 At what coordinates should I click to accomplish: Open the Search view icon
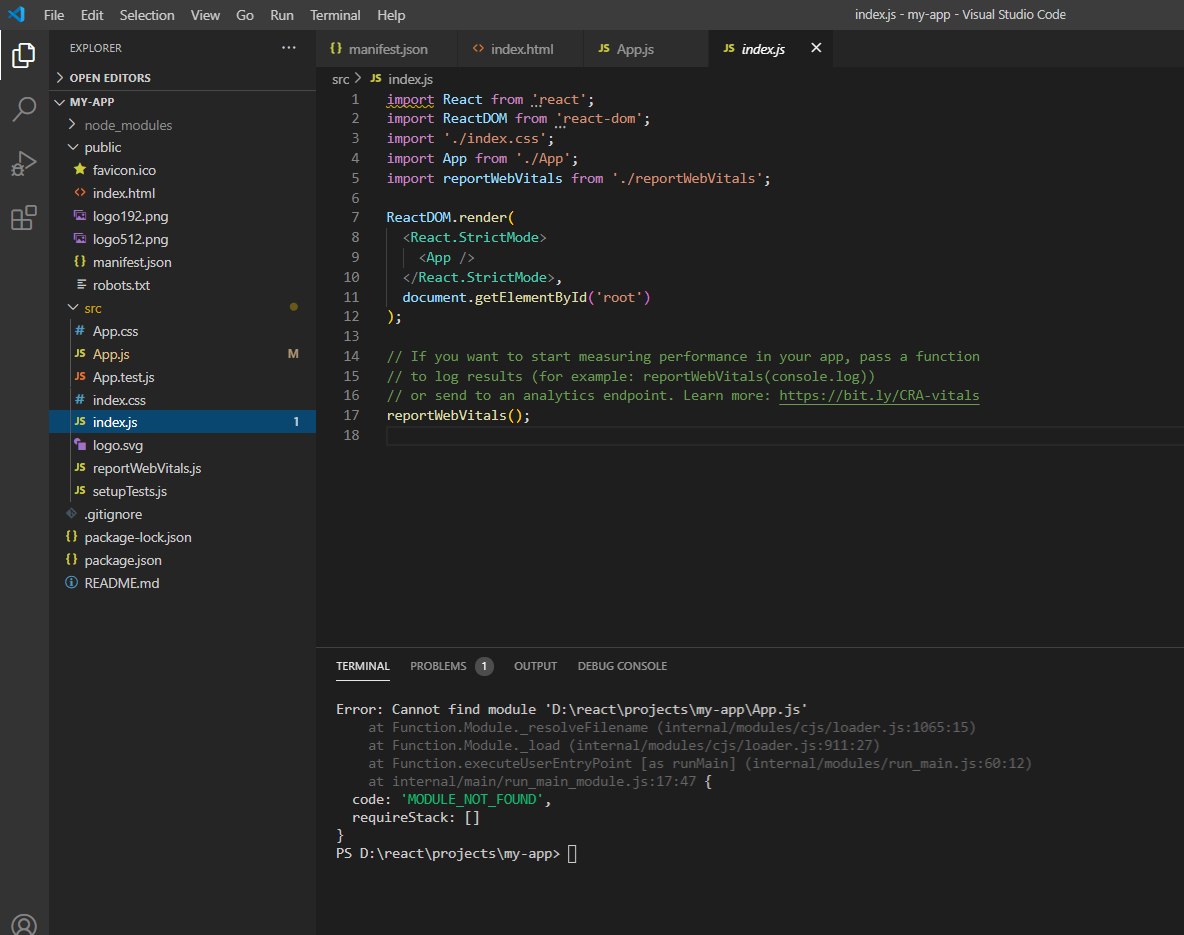coord(24,110)
